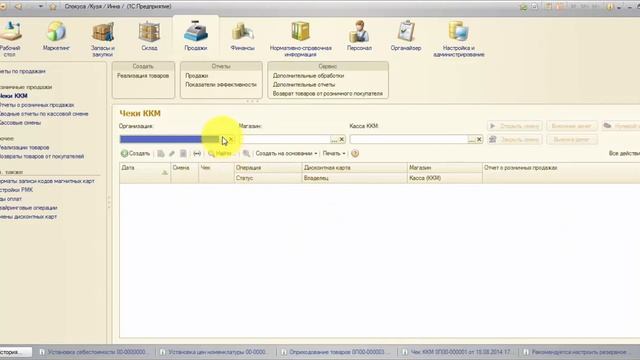Select Форматы записи кодов магнитных карт
The height and width of the screenshot is (360, 640).
47,181
